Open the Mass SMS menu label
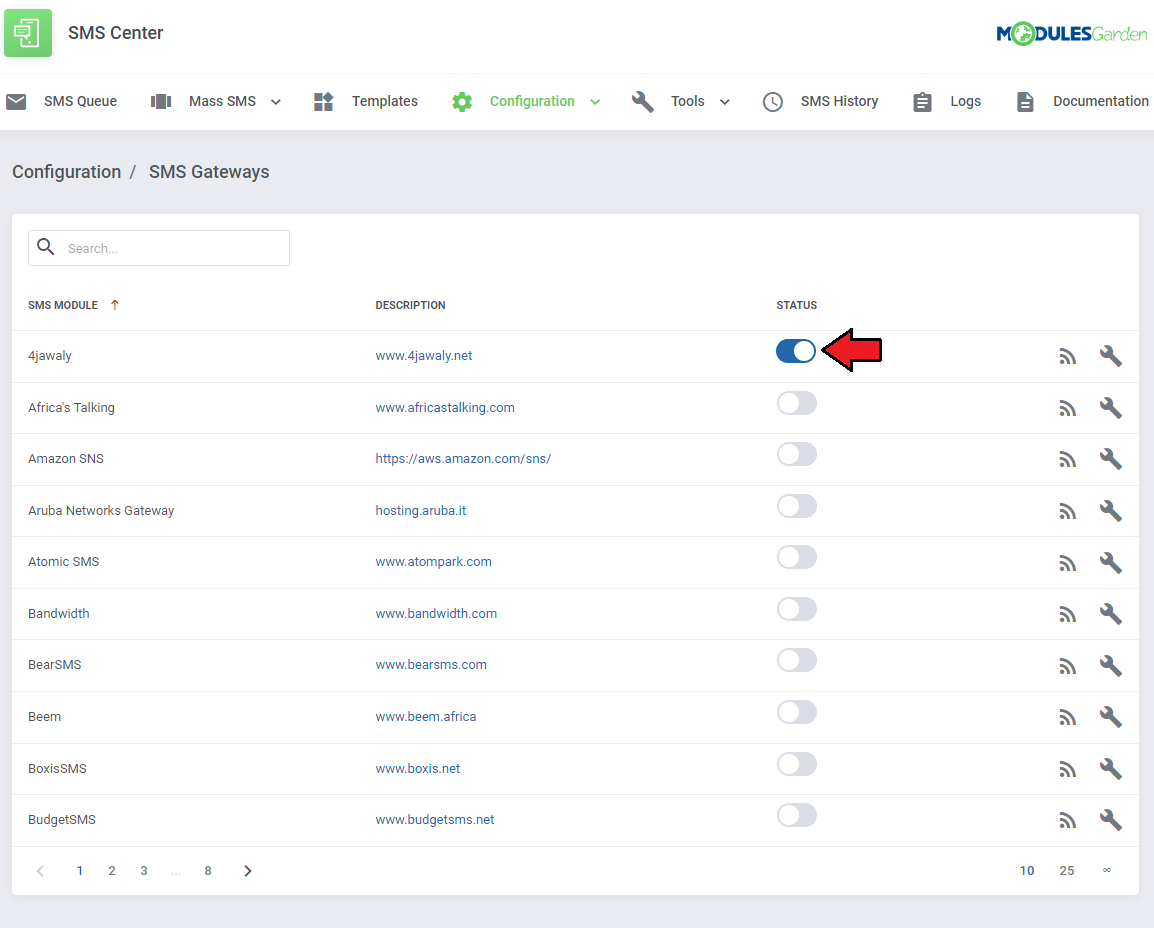1154x928 pixels. pyautogui.click(x=222, y=102)
